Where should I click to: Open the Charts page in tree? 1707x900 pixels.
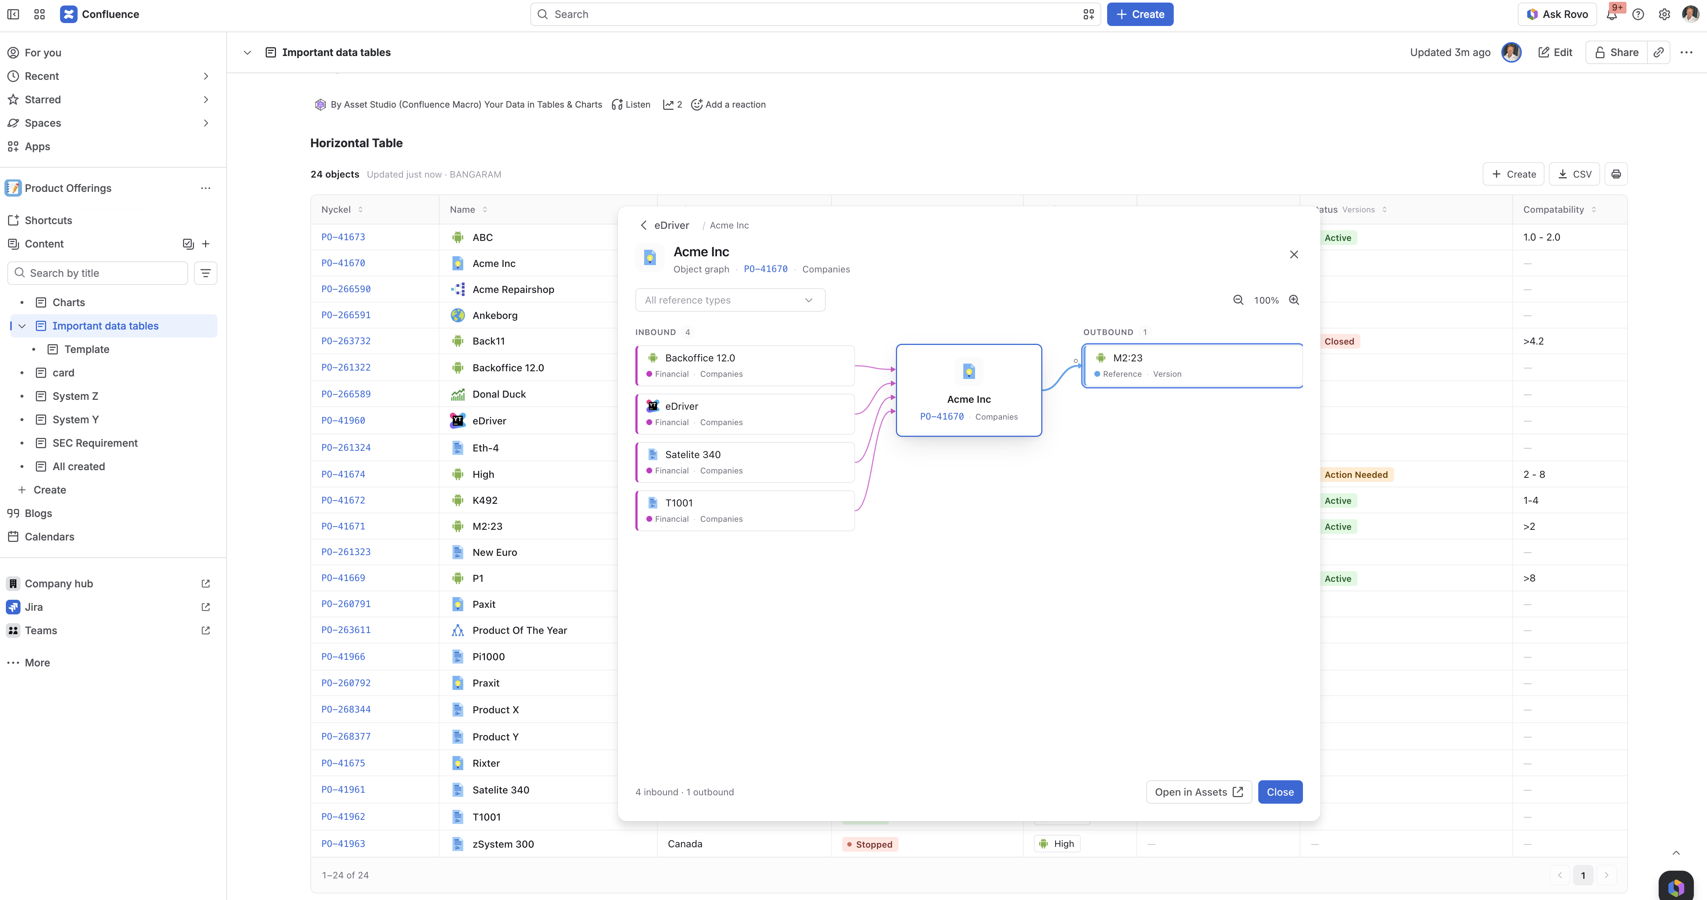coord(68,302)
